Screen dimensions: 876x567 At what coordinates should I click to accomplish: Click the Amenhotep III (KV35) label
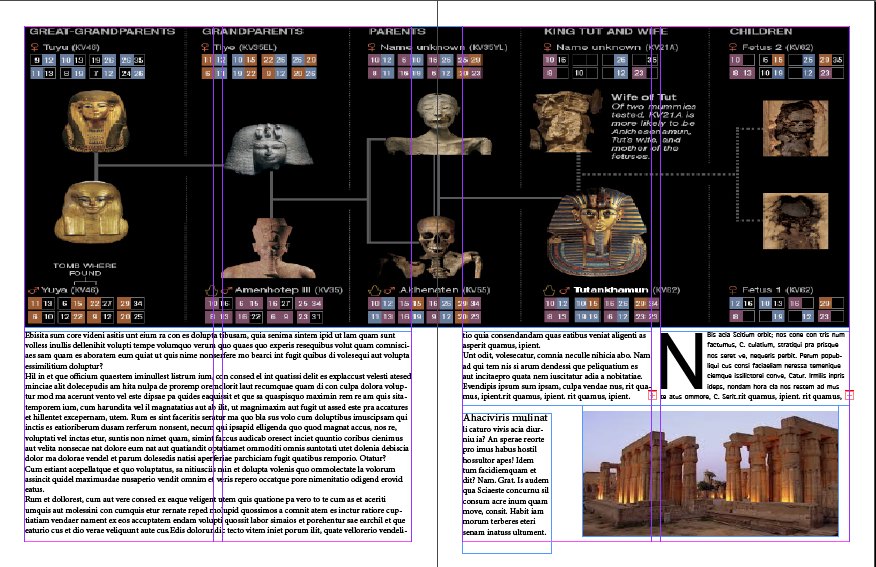tap(289, 290)
